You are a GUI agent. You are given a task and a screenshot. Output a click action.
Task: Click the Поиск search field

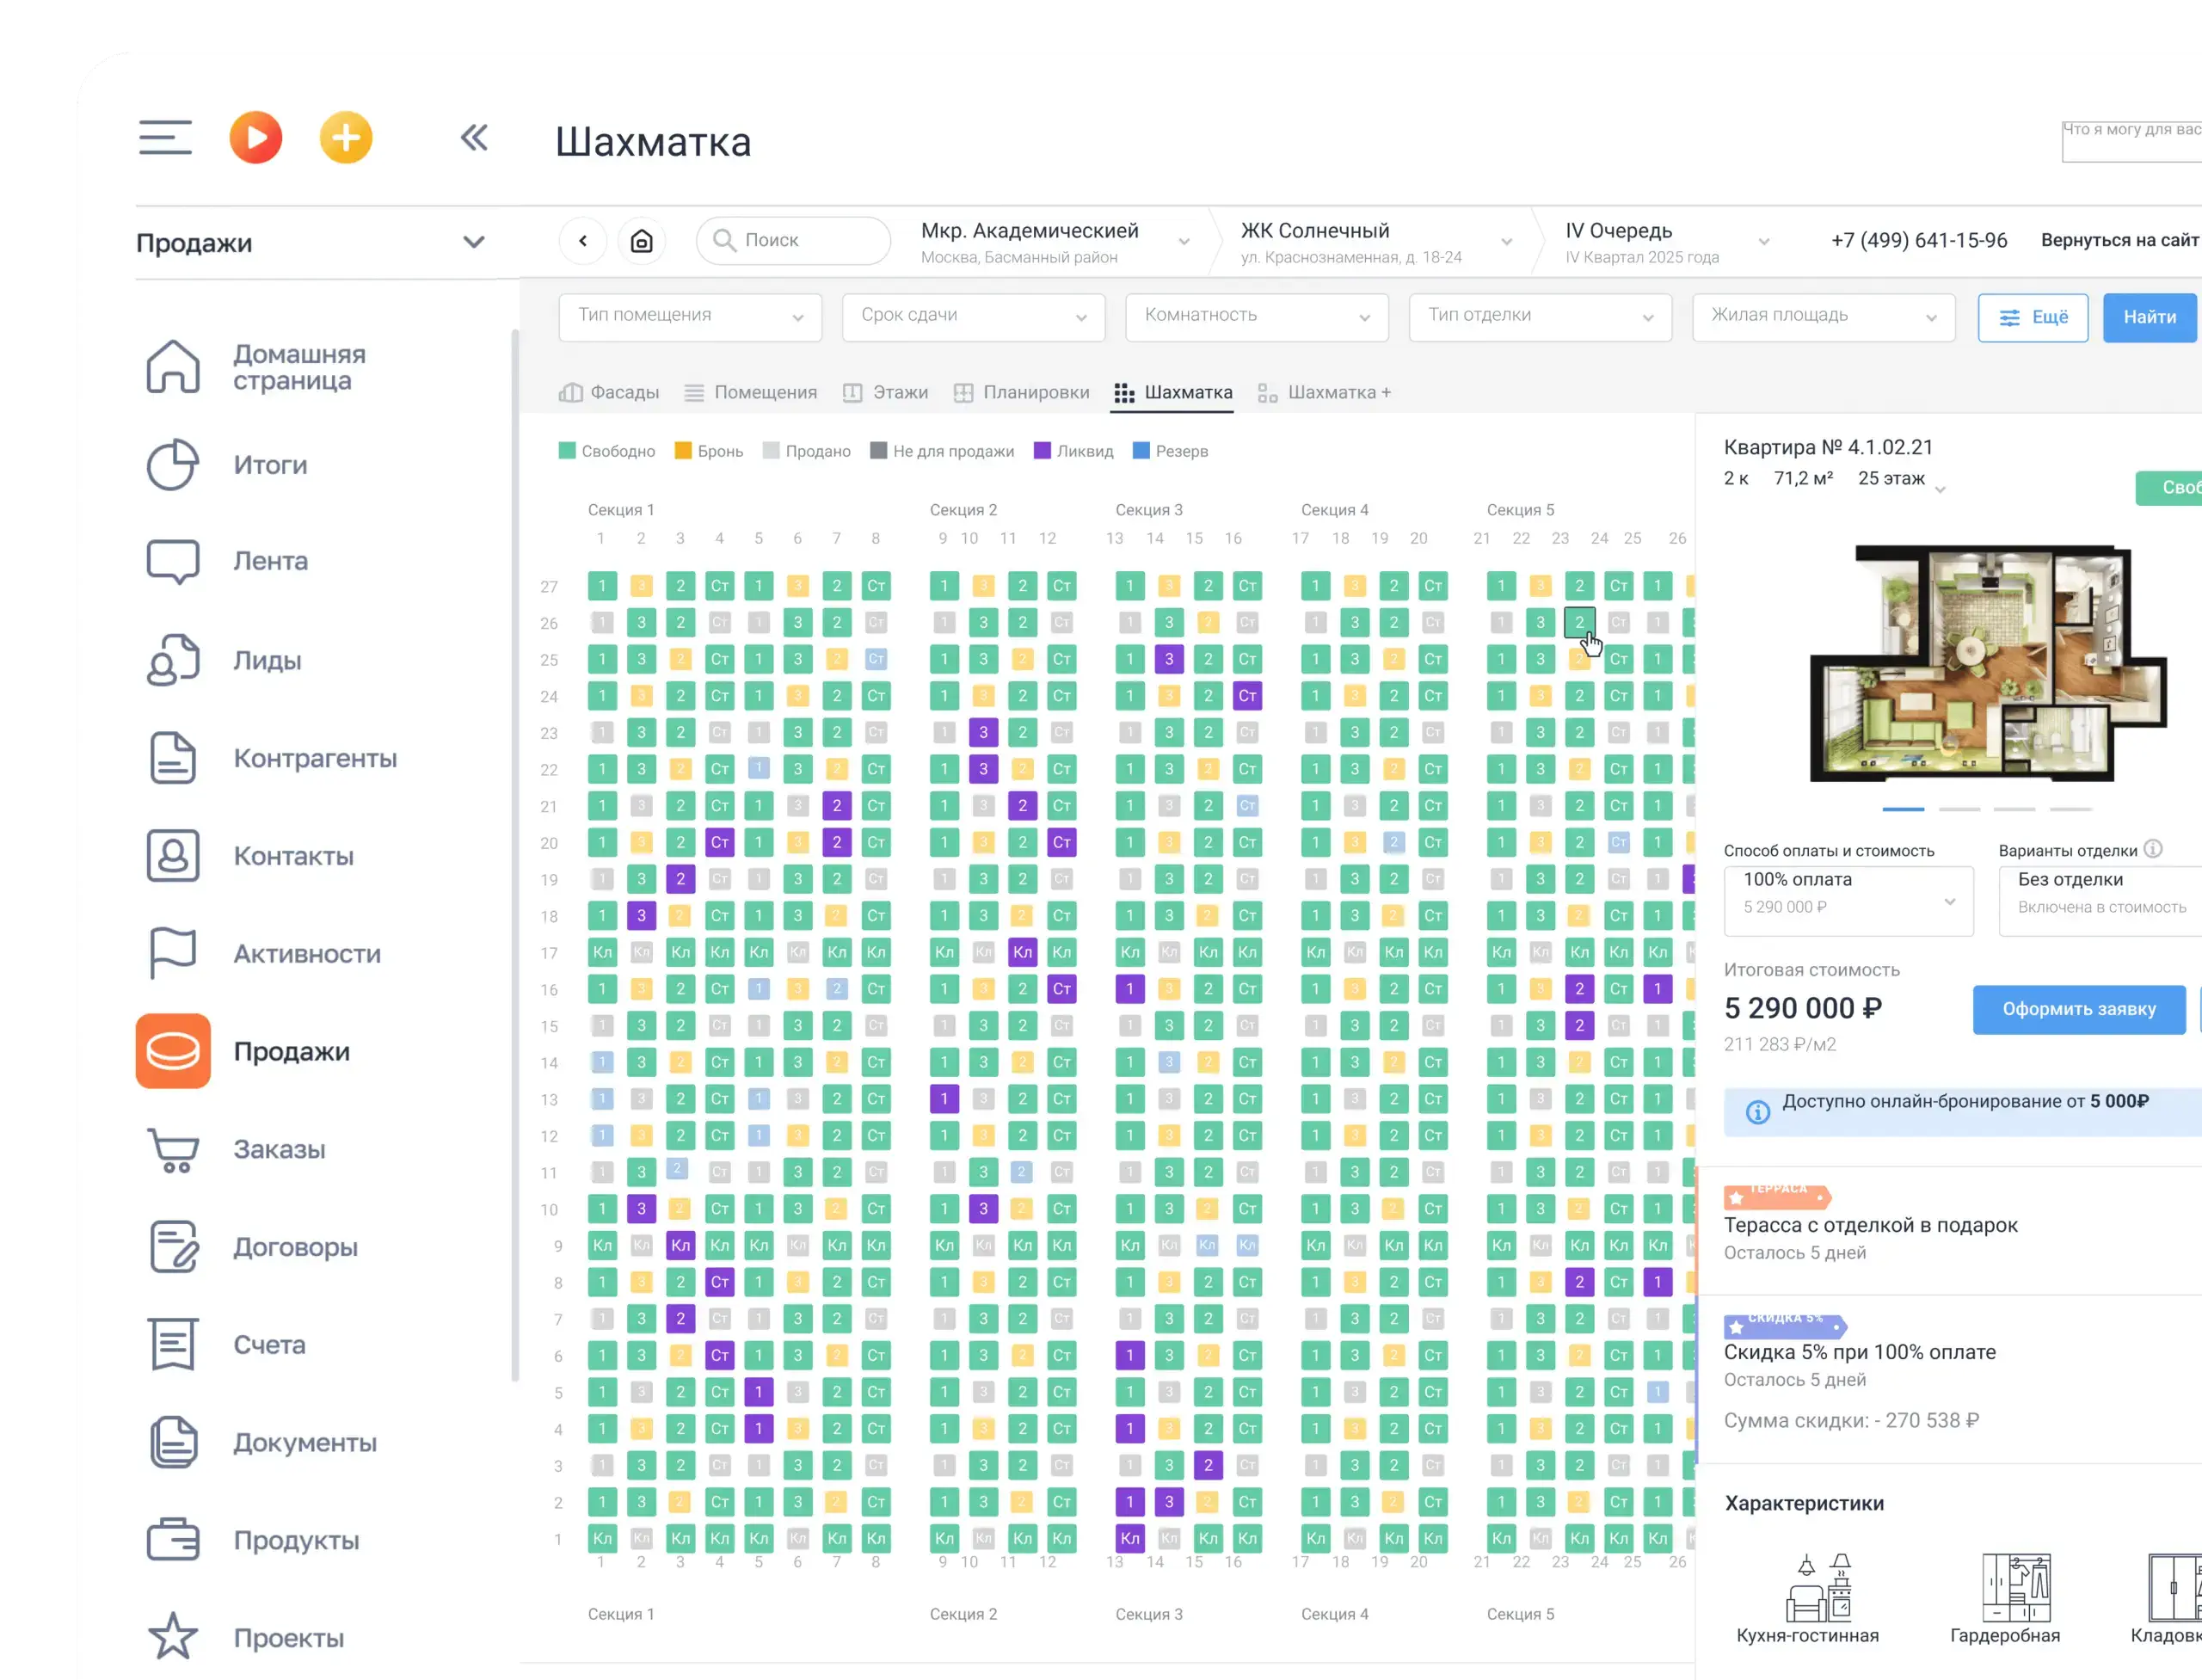[x=793, y=240]
